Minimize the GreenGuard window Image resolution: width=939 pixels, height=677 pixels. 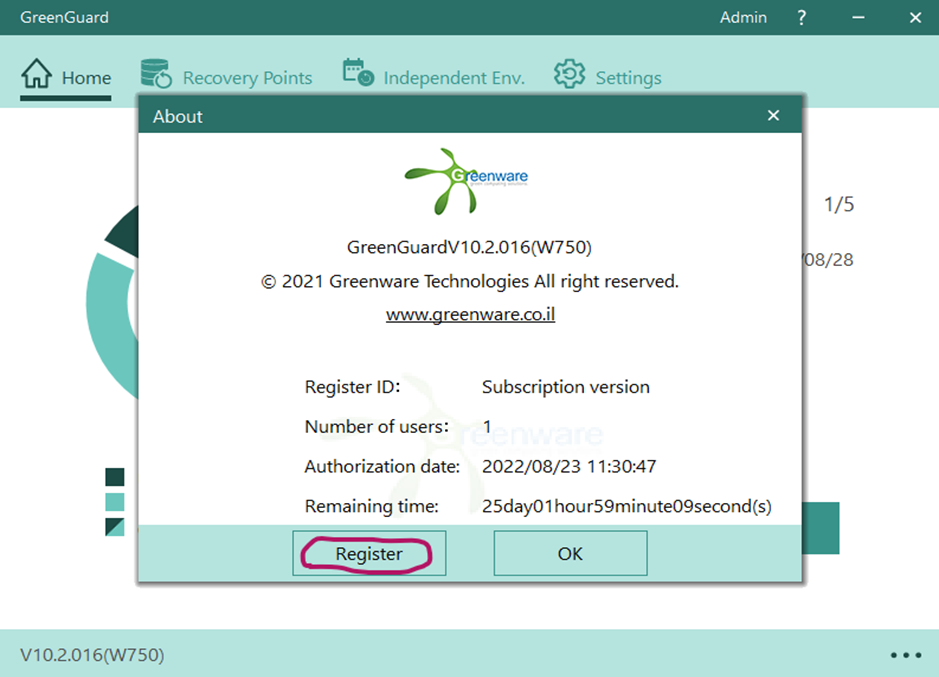pyautogui.click(x=859, y=18)
